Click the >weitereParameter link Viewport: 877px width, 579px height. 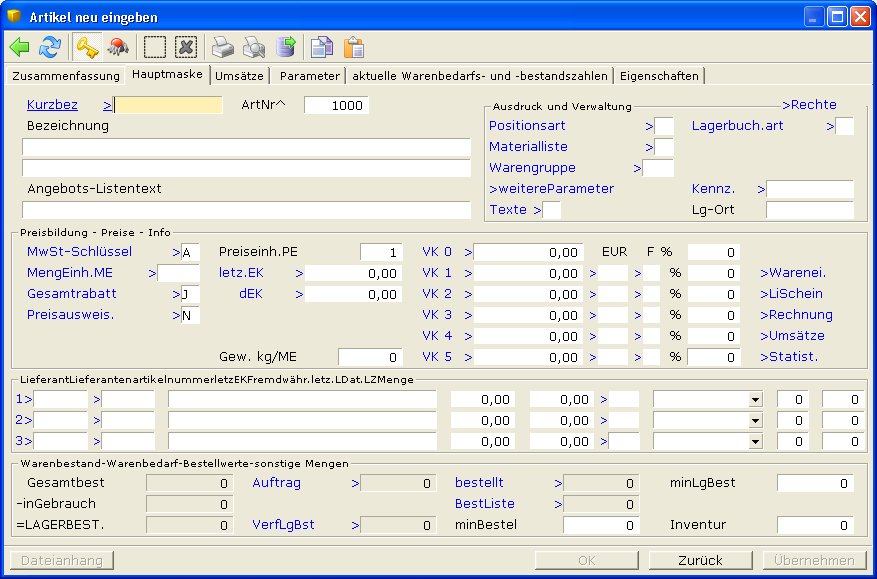tap(551, 188)
